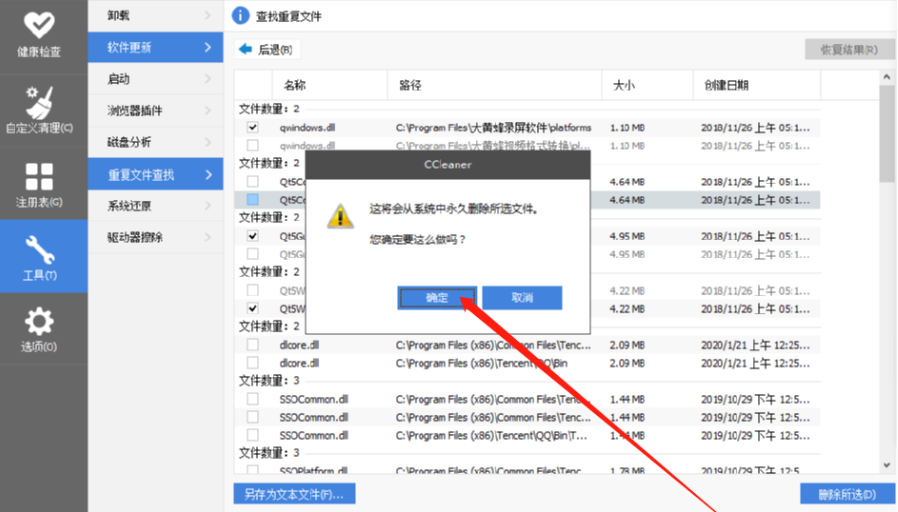Click the back arrow icon (后退)

tap(245, 49)
